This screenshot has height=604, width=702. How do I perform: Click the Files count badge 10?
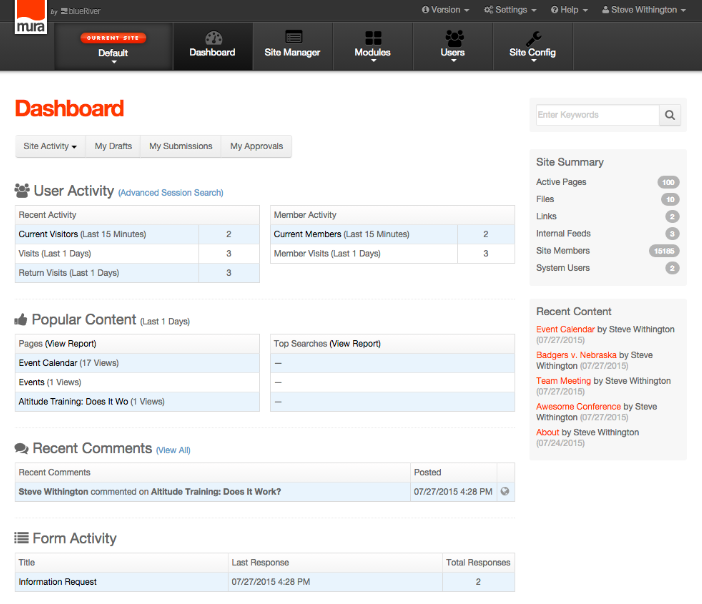coord(670,199)
